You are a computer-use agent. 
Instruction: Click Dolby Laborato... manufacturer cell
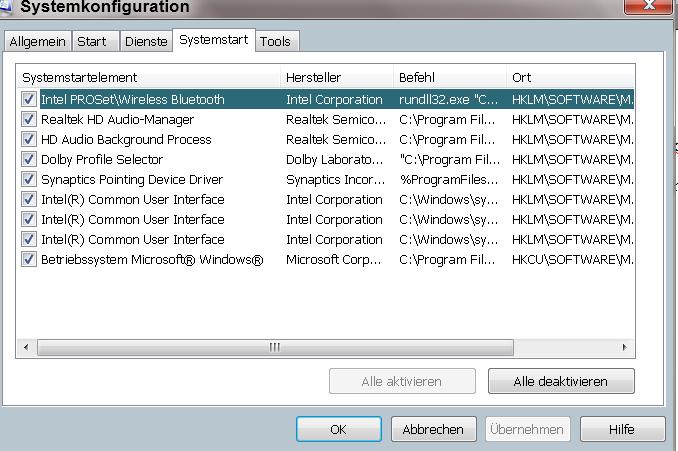334,160
